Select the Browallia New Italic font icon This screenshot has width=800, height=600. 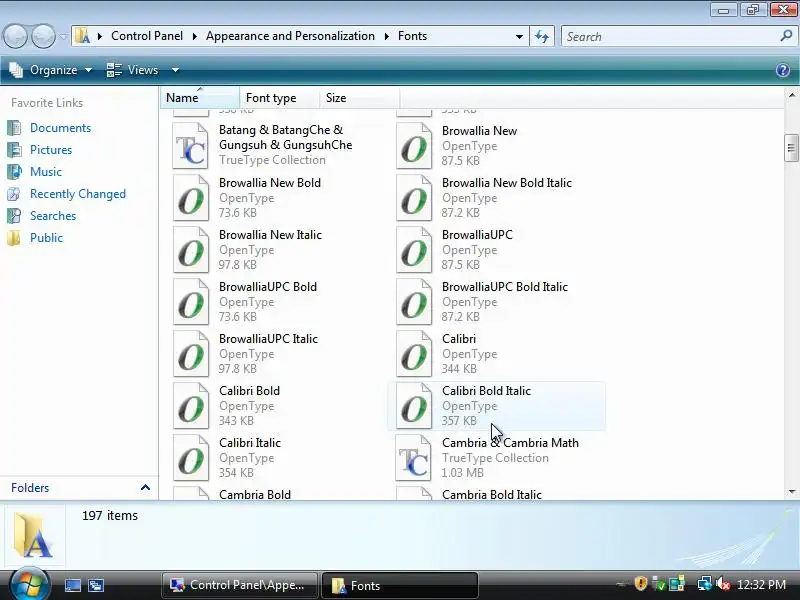coord(191,250)
